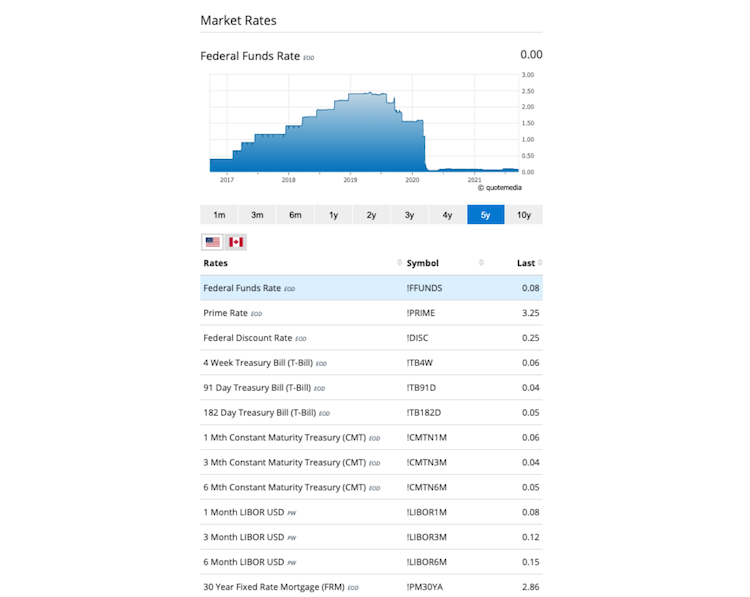The height and width of the screenshot is (597, 750).
Task: Click the !PM30YA symbol
Action: tap(425, 586)
